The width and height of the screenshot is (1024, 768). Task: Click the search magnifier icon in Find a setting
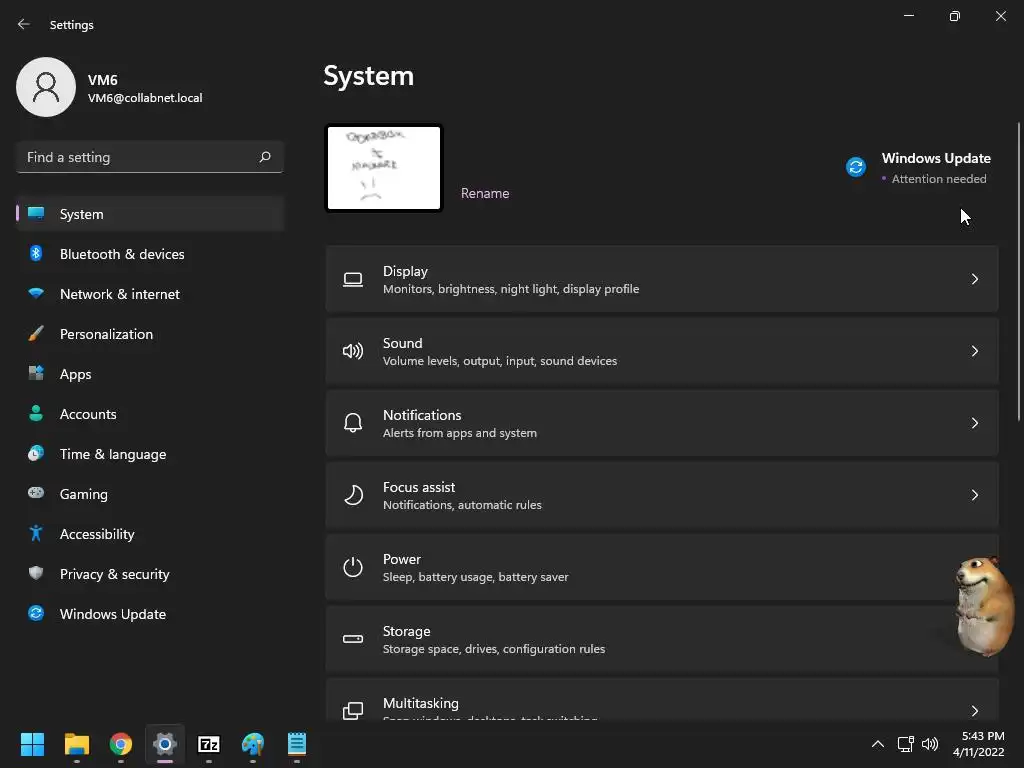[265, 157]
